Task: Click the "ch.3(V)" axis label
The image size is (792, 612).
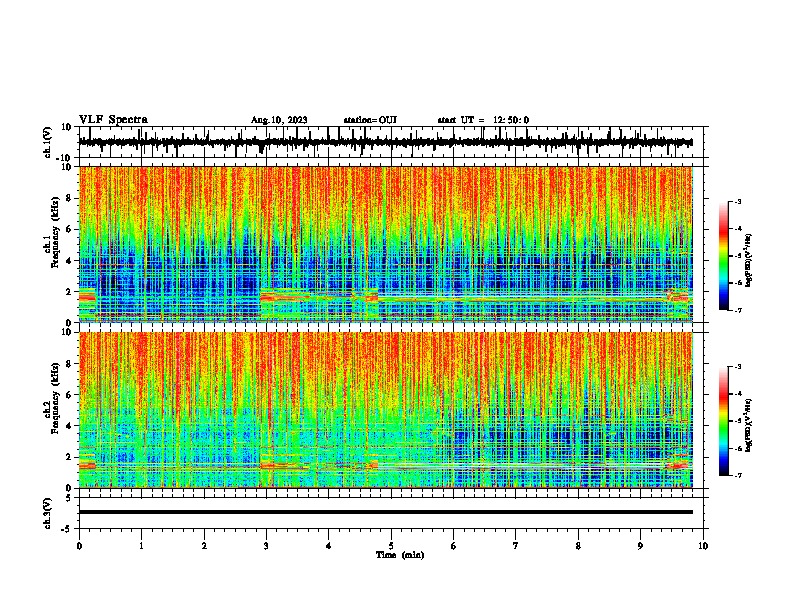Action: (x=48, y=513)
